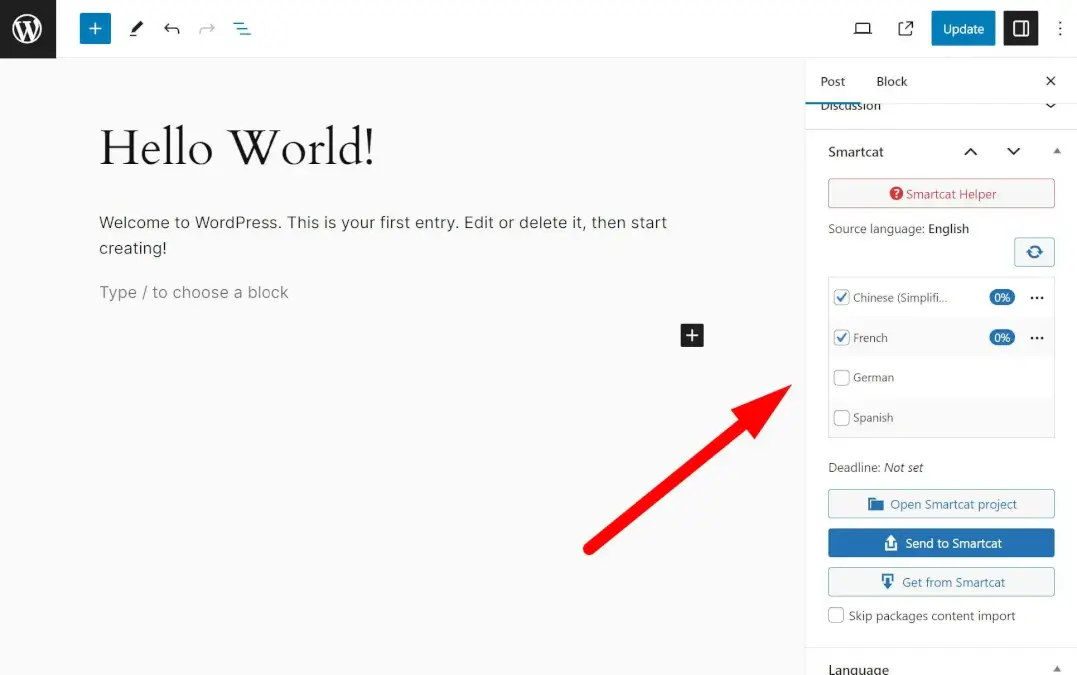This screenshot has height=675, width=1077.
Task: Toggle the settings sidebar panel
Action: [1021, 29]
